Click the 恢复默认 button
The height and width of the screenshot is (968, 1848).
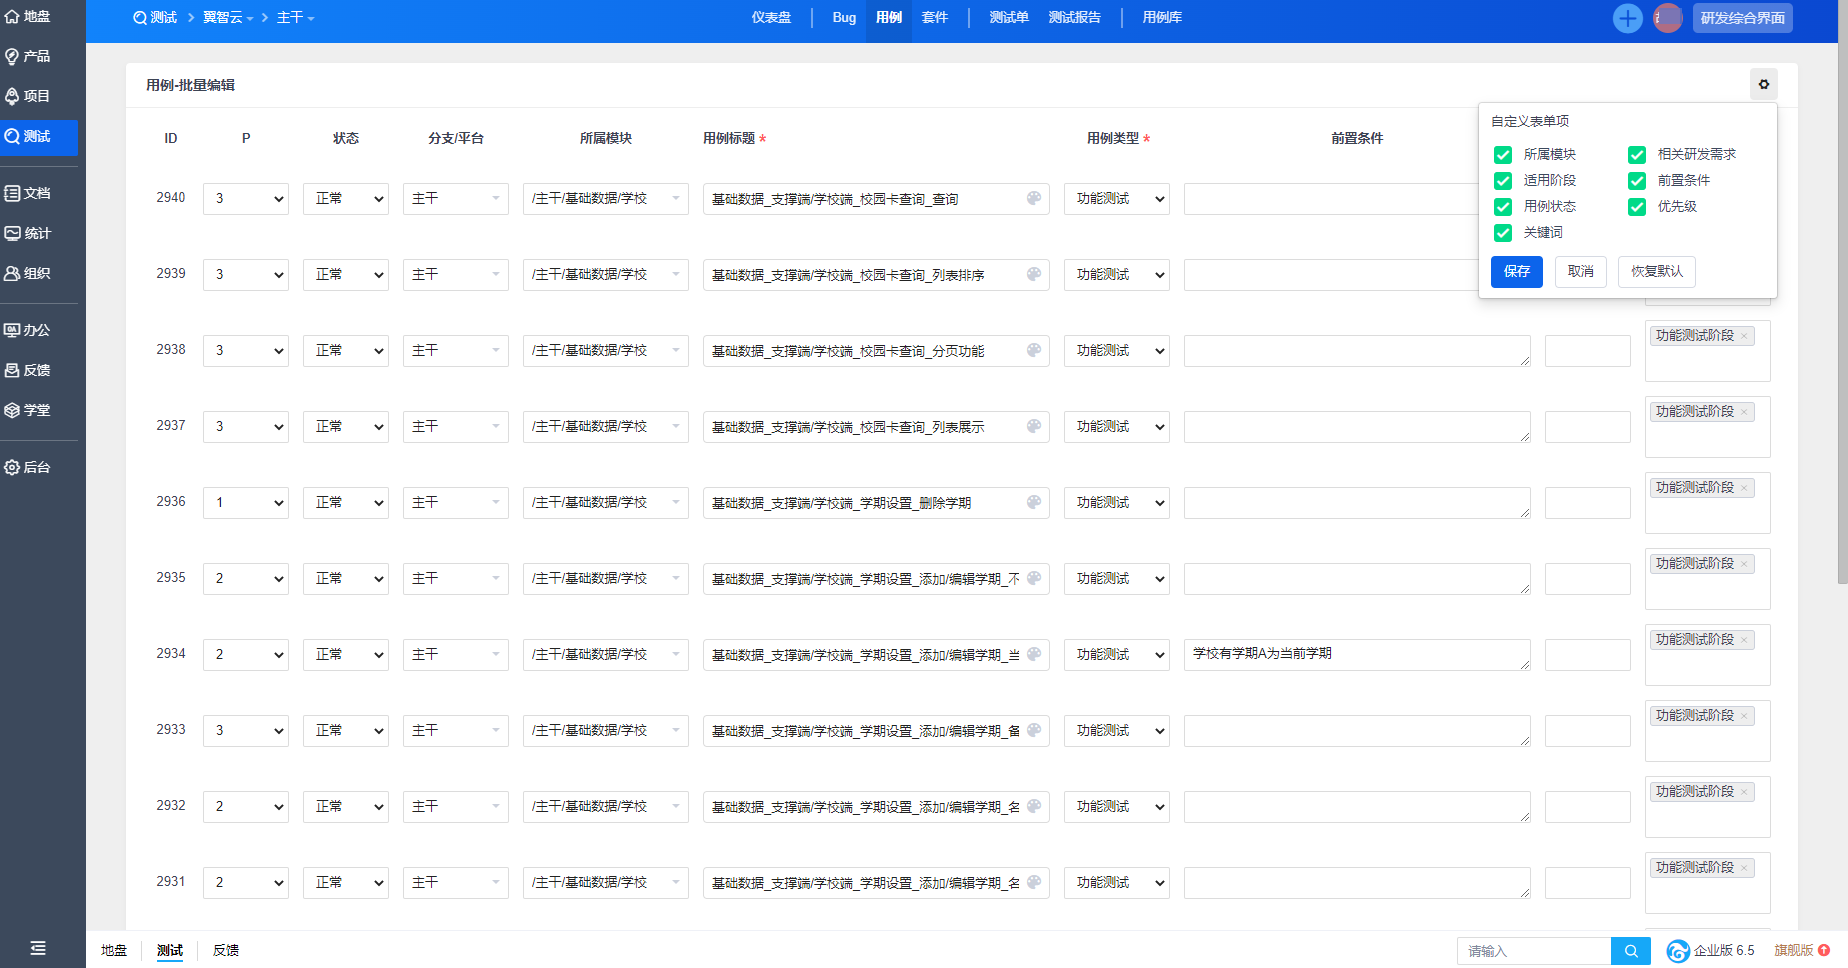1657,272
